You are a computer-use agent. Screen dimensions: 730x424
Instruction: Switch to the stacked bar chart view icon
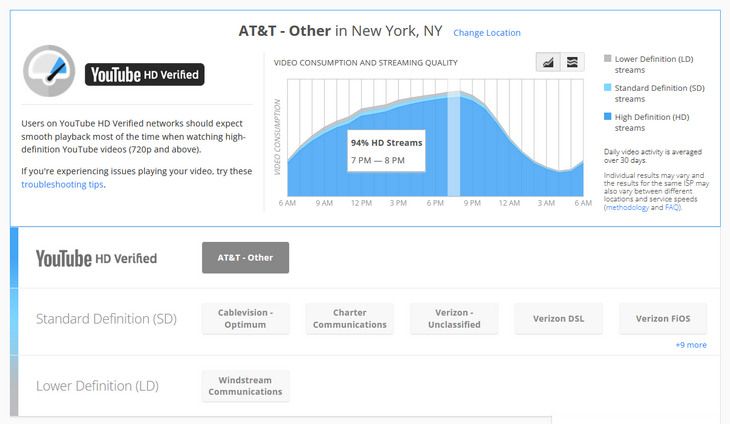pos(572,62)
